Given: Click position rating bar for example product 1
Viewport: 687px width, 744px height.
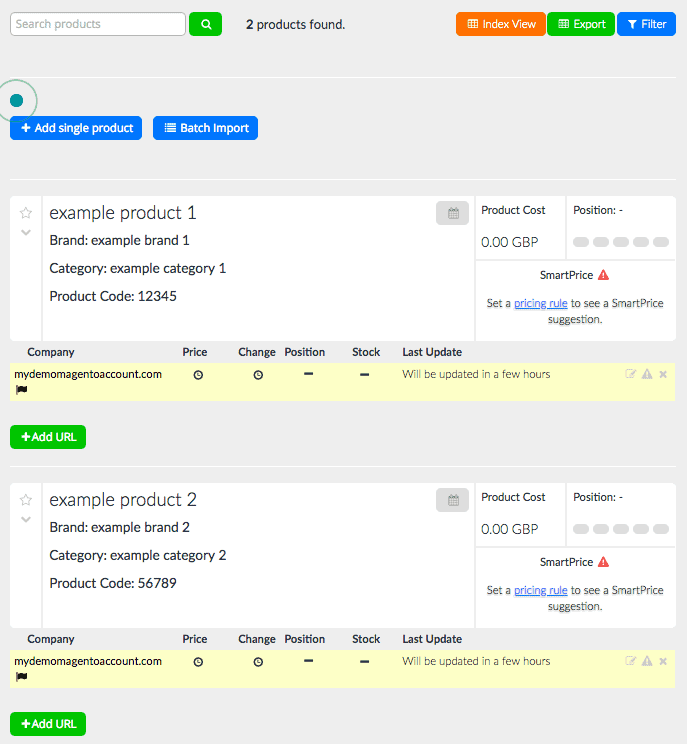Looking at the screenshot, I should tap(619, 242).
